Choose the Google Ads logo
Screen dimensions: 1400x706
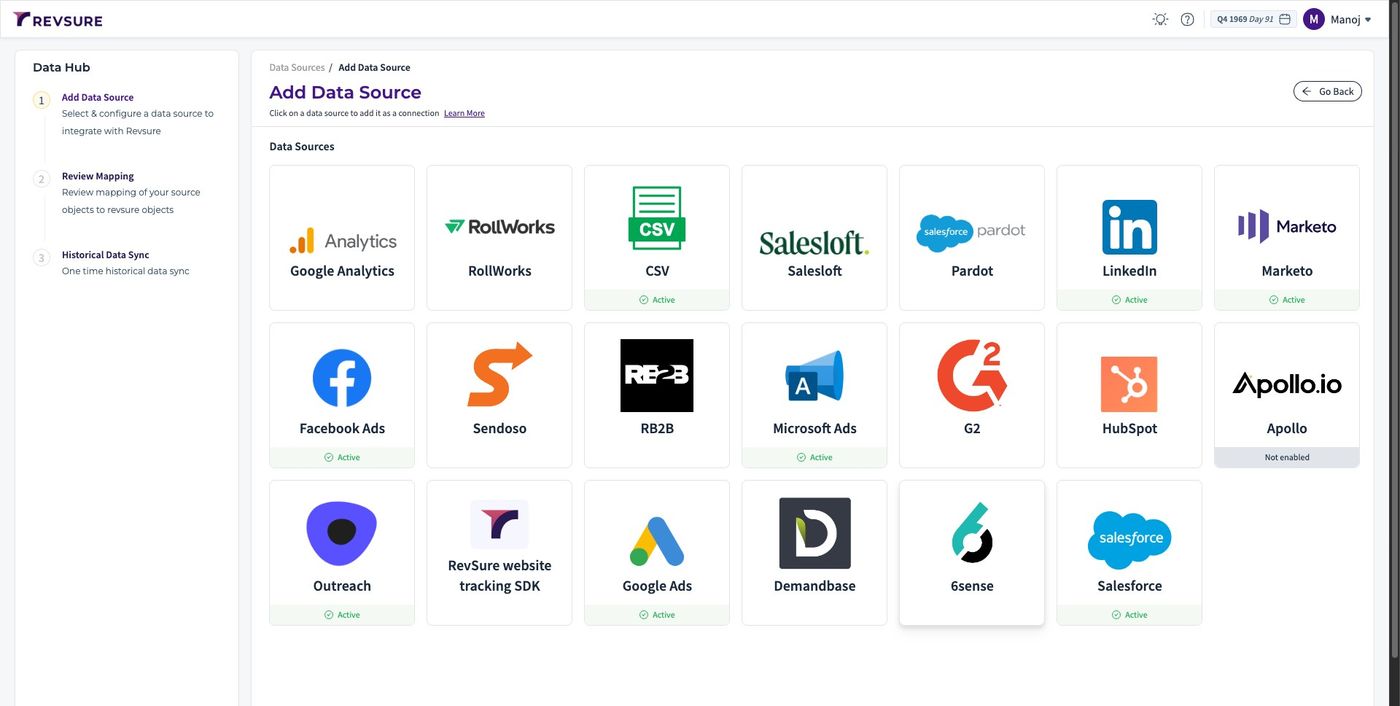[657, 541]
